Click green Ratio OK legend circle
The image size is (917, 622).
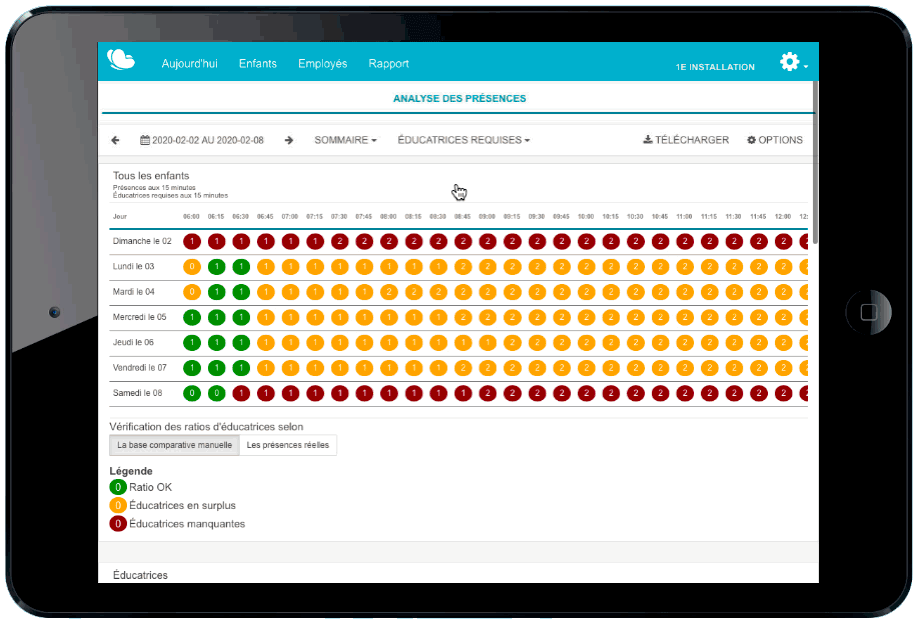click(118, 488)
